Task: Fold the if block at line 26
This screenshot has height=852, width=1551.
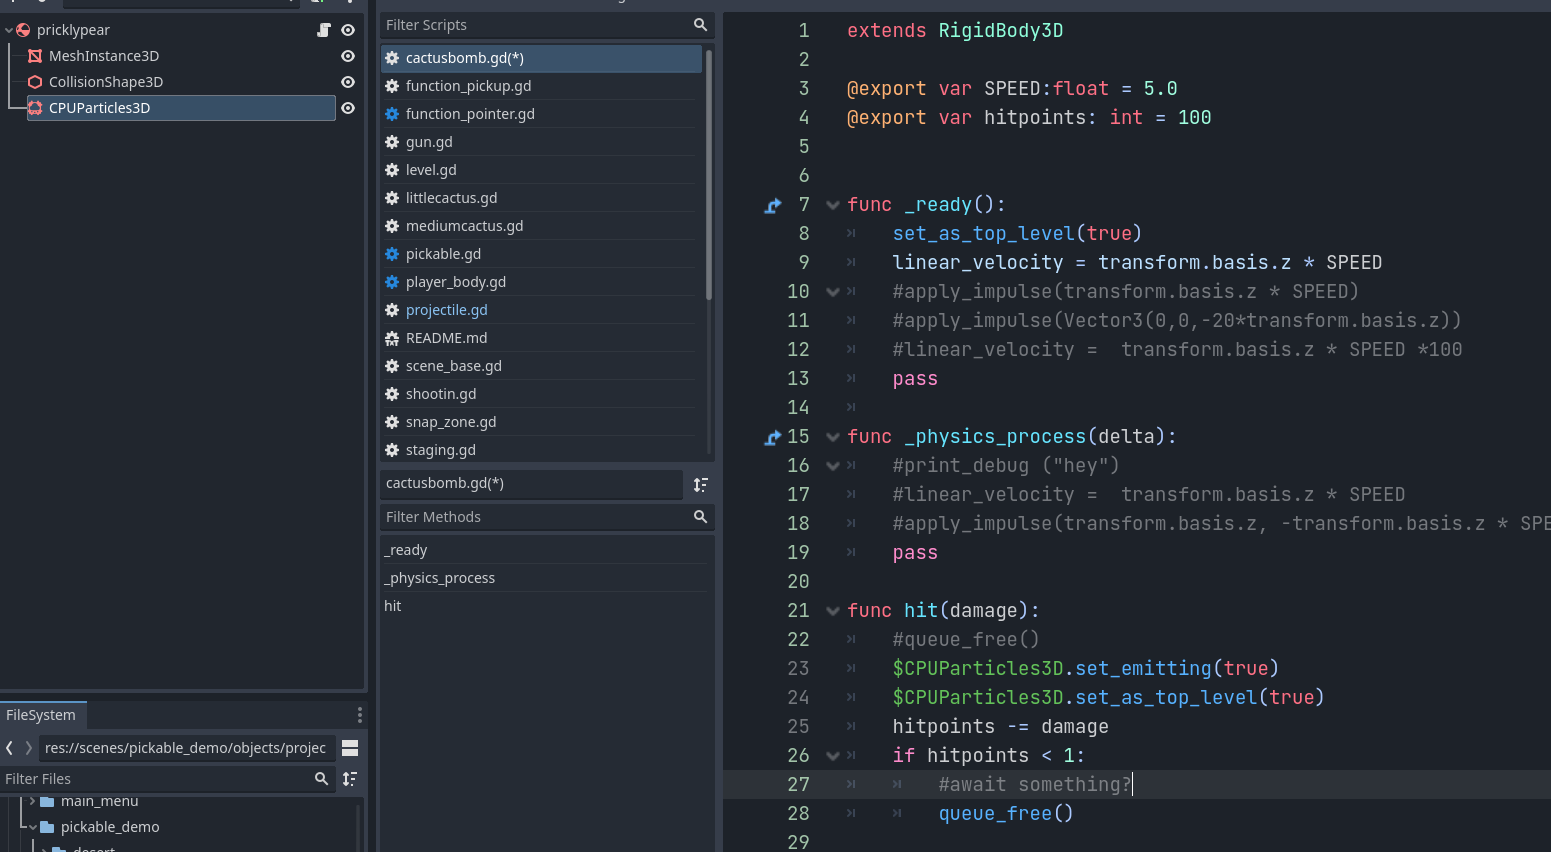Action: pyautogui.click(x=832, y=756)
